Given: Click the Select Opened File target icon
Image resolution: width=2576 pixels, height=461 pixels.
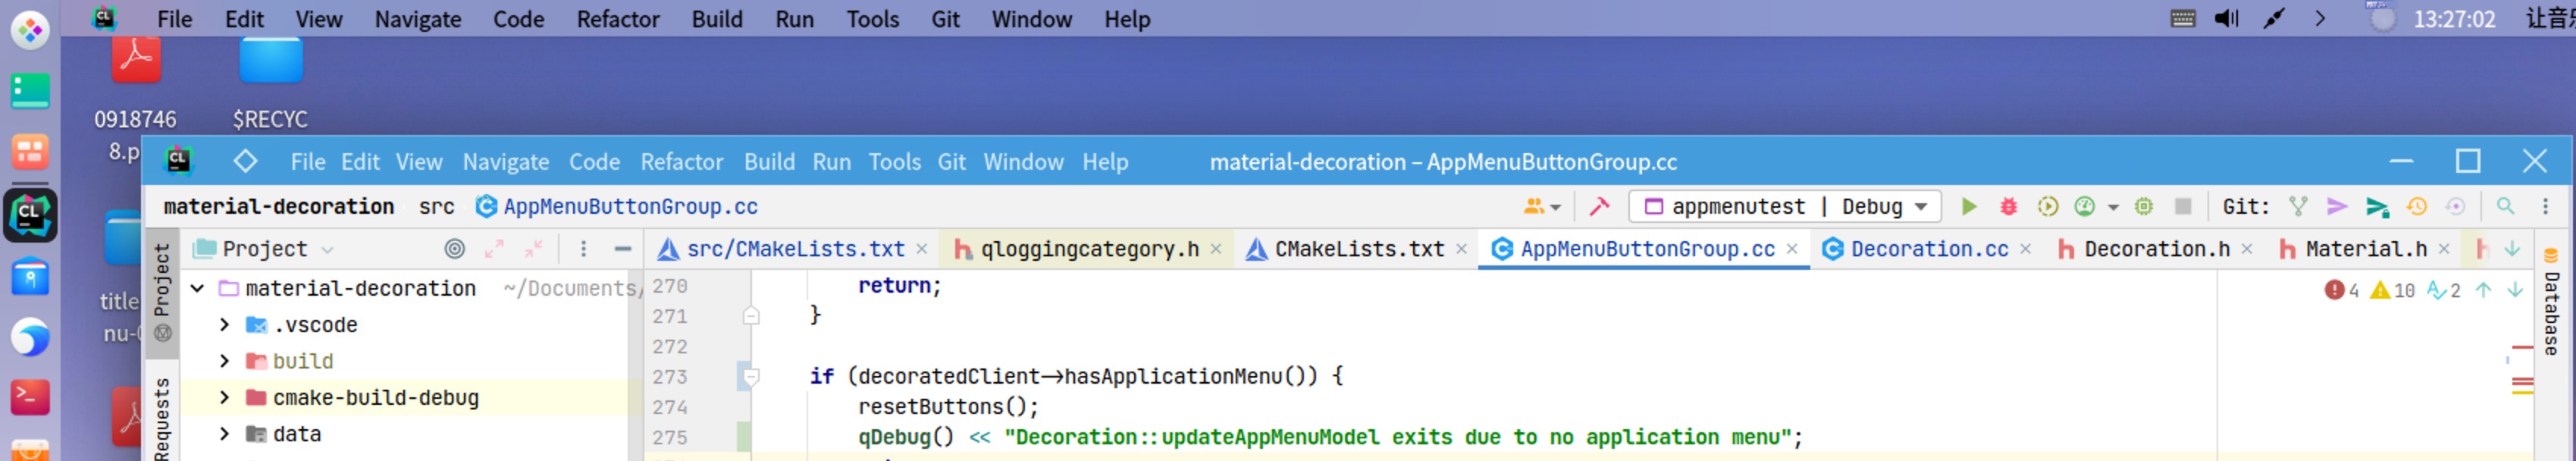Looking at the screenshot, I should (455, 249).
